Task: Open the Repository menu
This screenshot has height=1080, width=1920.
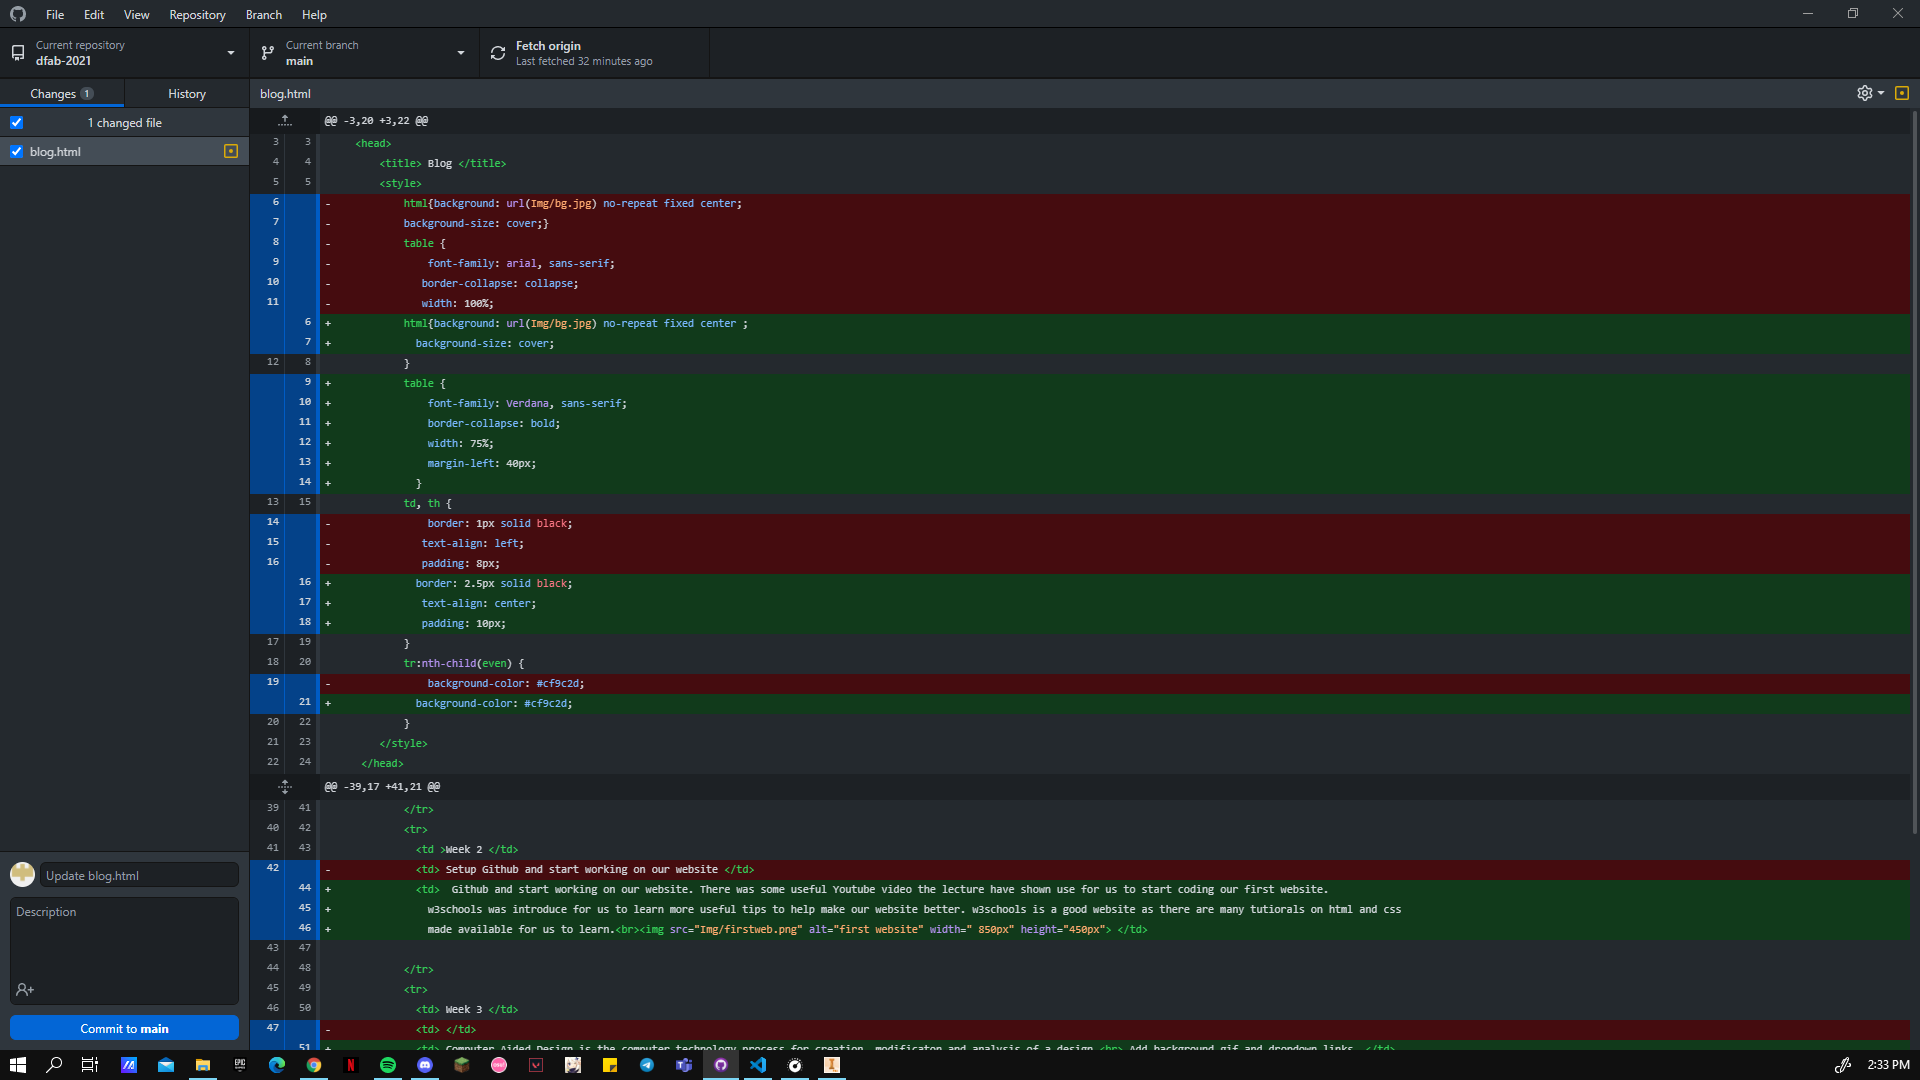Action: click(196, 15)
